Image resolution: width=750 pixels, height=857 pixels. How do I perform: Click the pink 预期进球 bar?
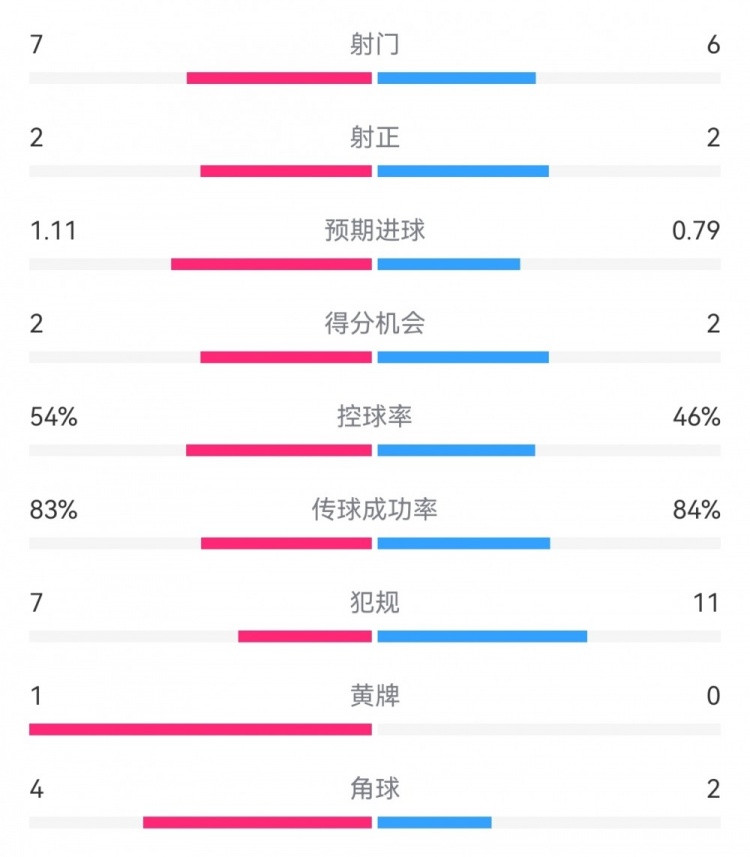click(x=272, y=265)
